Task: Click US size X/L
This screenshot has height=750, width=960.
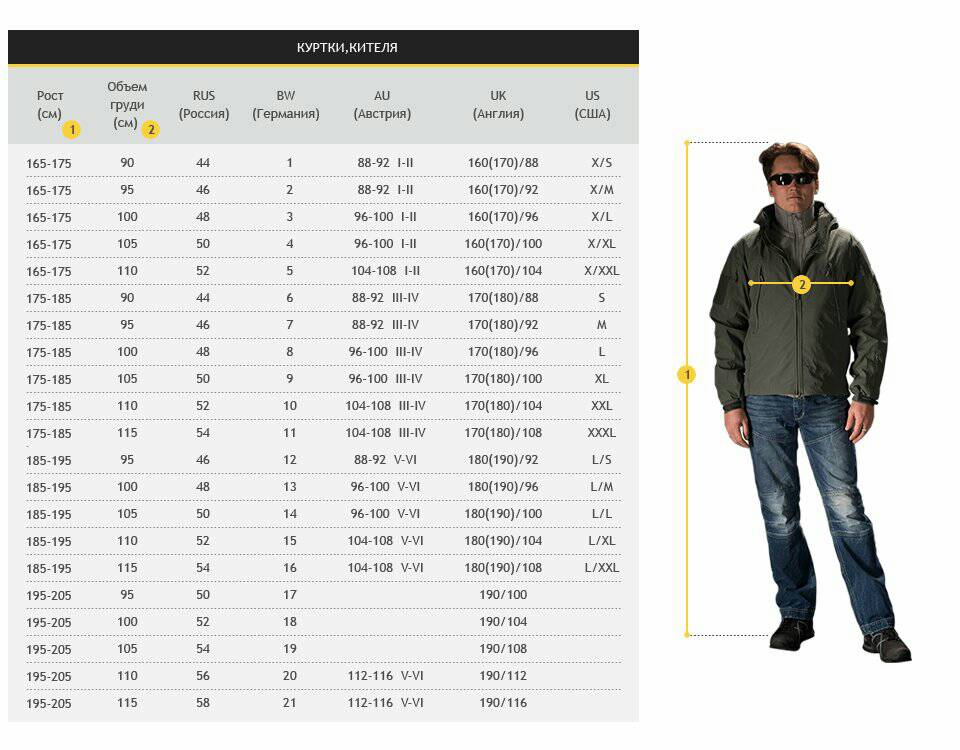Action: tap(601, 217)
